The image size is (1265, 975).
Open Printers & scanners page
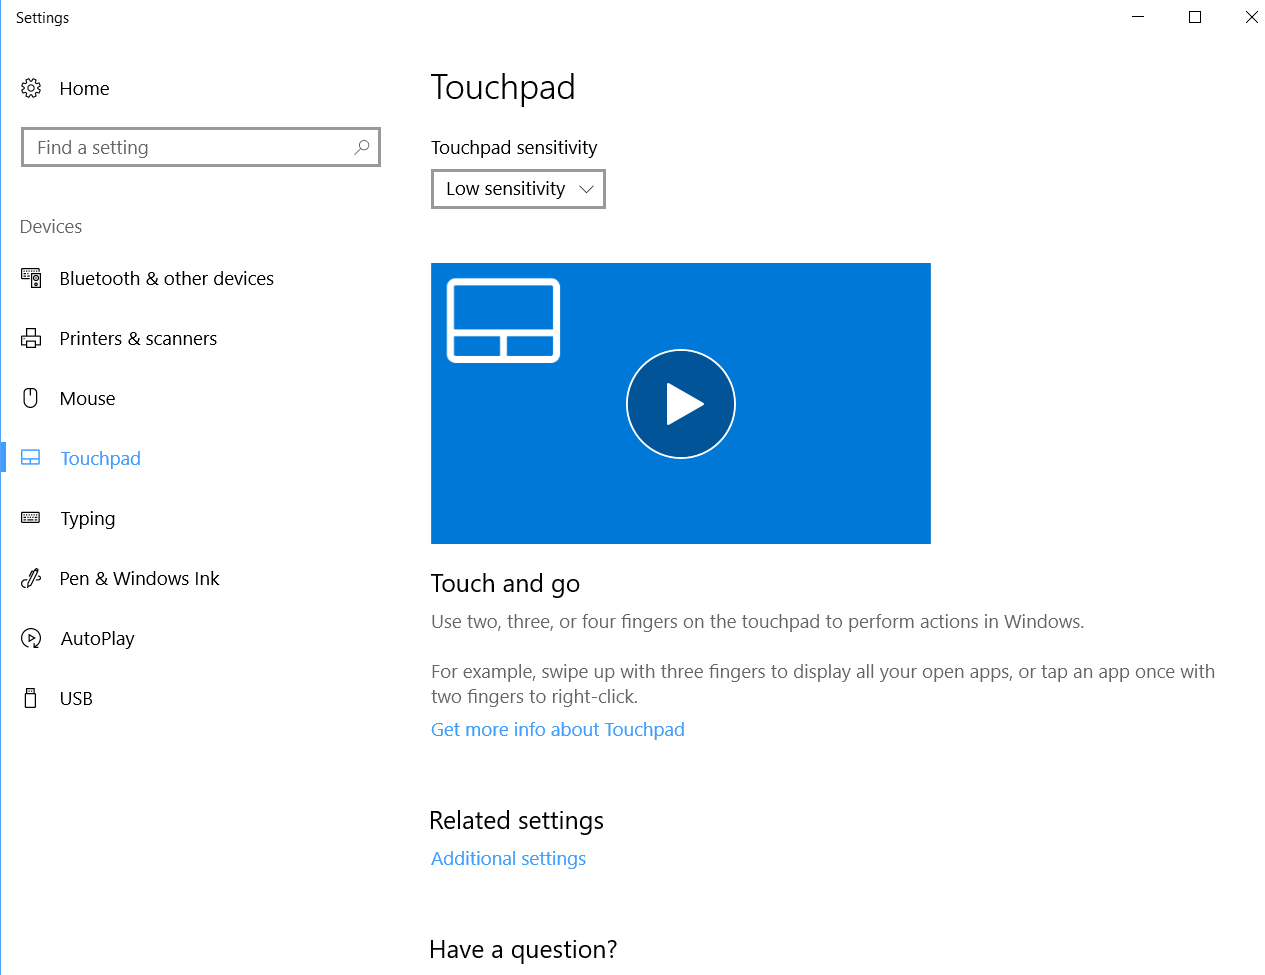click(138, 339)
